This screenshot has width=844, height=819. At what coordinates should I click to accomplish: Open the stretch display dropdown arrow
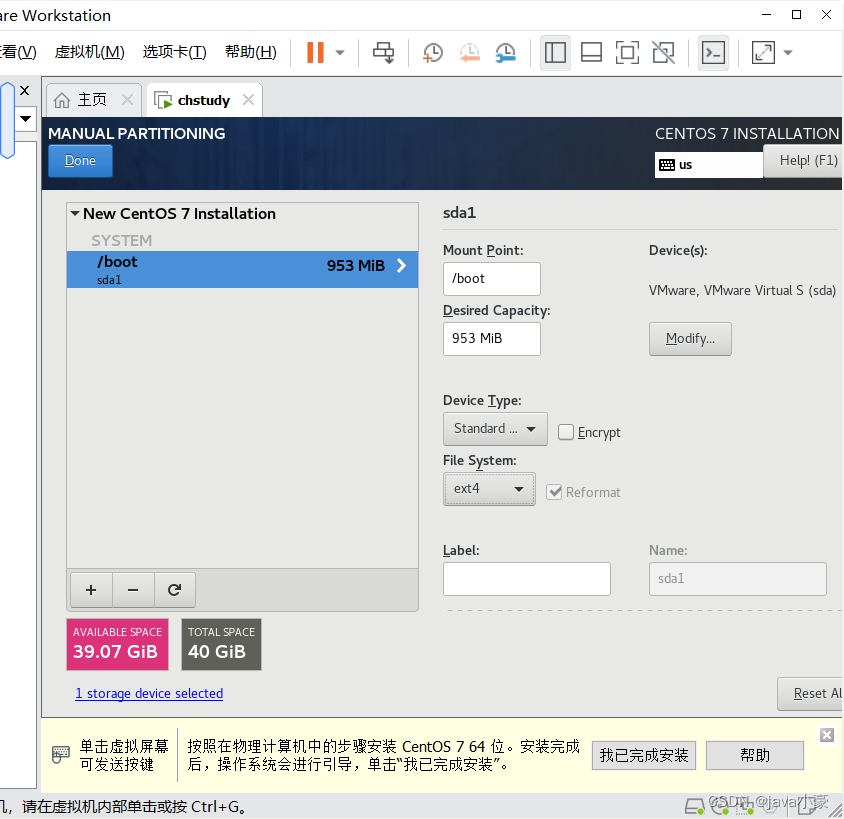point(787,53)
